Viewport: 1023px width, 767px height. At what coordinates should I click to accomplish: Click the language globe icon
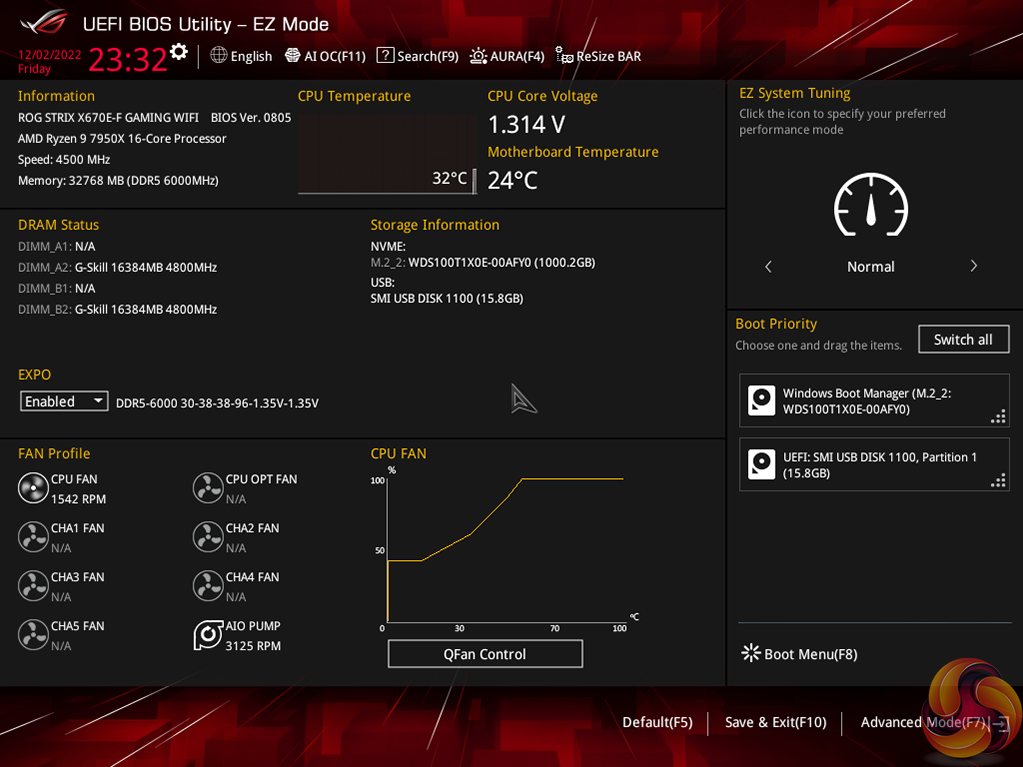(x=219, y=55)
